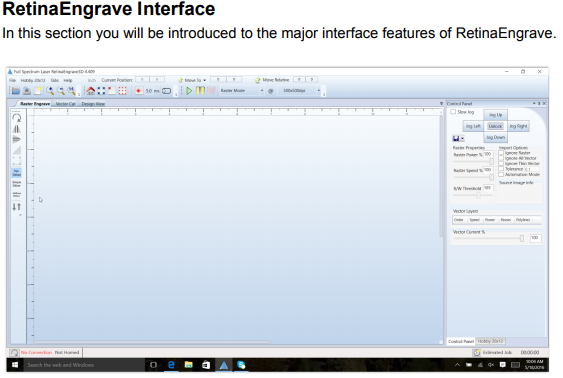Open the Control Panel title dropdown arrow
This screenshot has width=563, height=378.
coord(534,104)
